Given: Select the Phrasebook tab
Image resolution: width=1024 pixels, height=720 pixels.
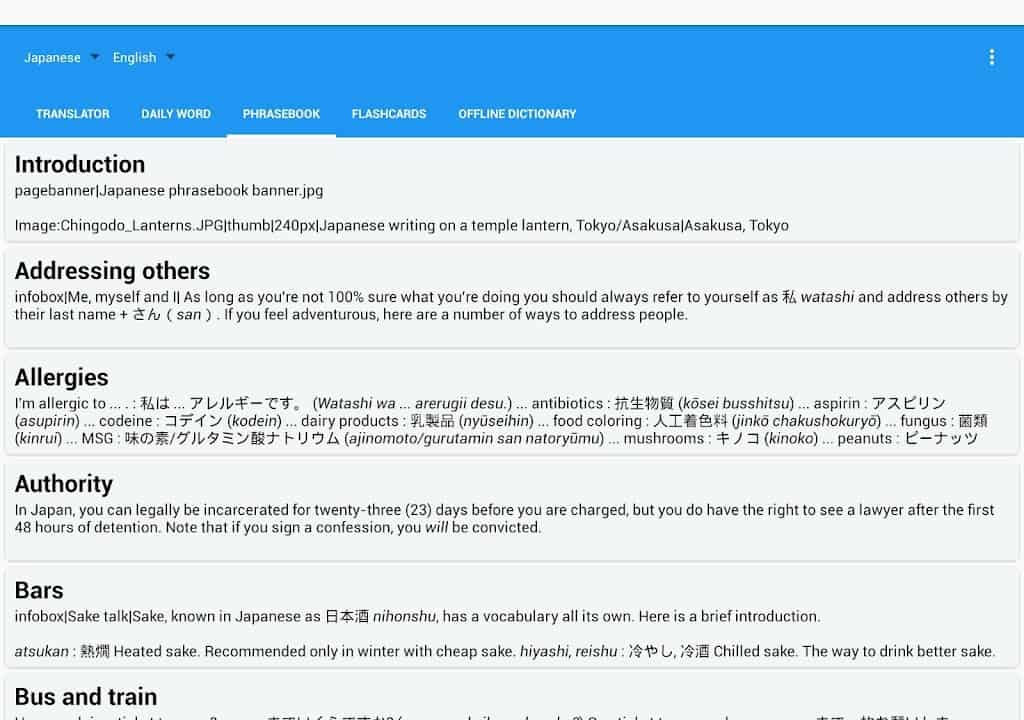Looking at the screenshot, I should point(281,114).
